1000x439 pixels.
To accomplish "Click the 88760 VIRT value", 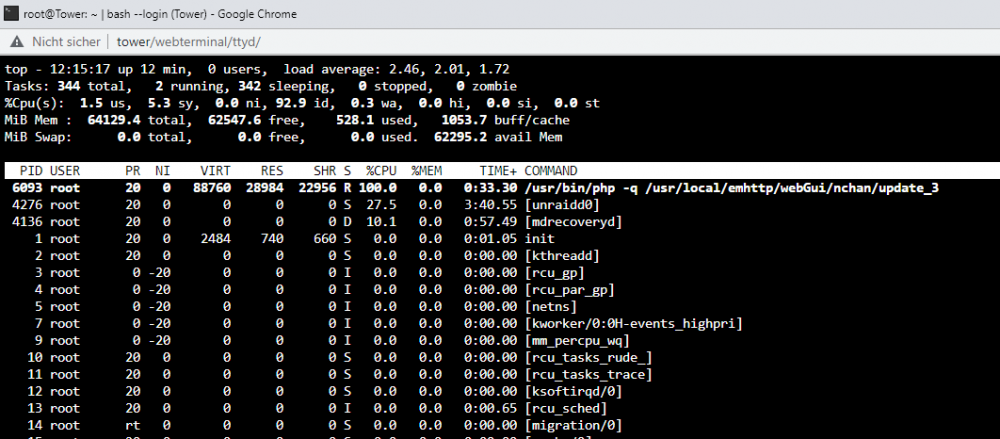I will (212, 188).
